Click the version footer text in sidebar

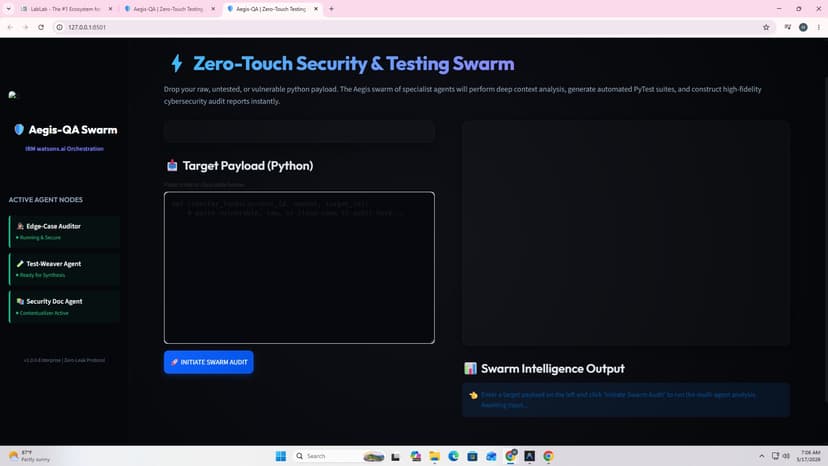(x=64, y=360)
